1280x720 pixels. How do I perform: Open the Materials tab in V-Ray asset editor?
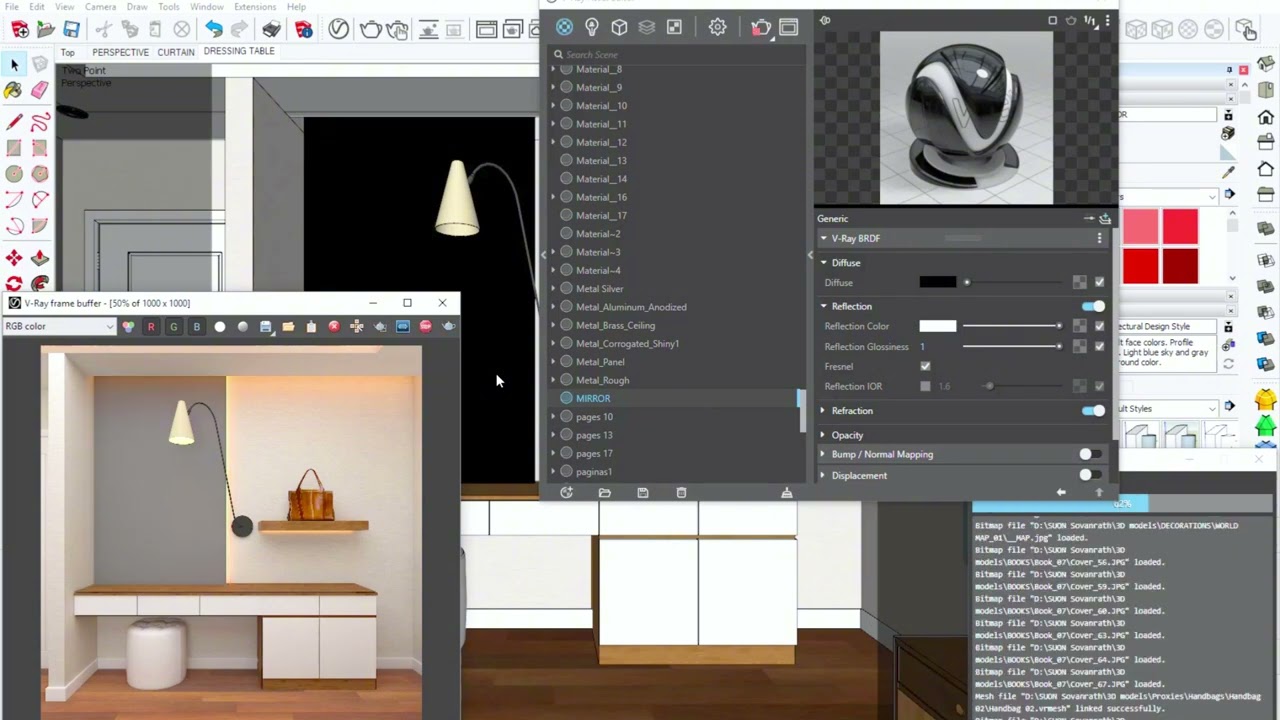pos(565,27)
